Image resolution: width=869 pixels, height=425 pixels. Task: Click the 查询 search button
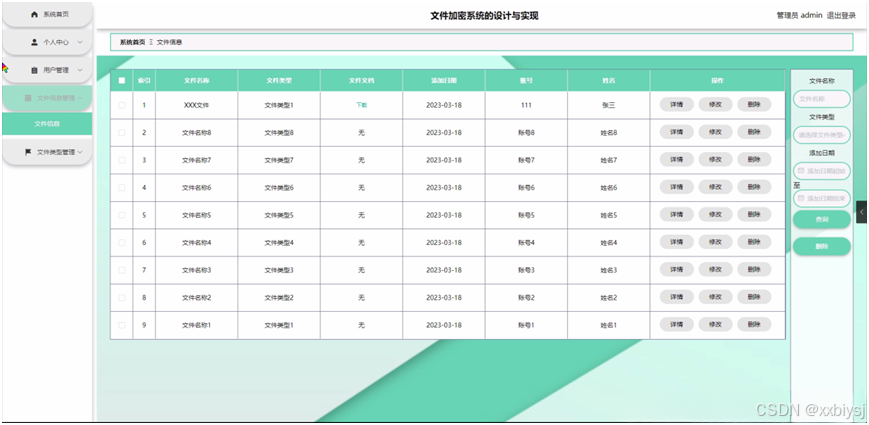point(821,219)
